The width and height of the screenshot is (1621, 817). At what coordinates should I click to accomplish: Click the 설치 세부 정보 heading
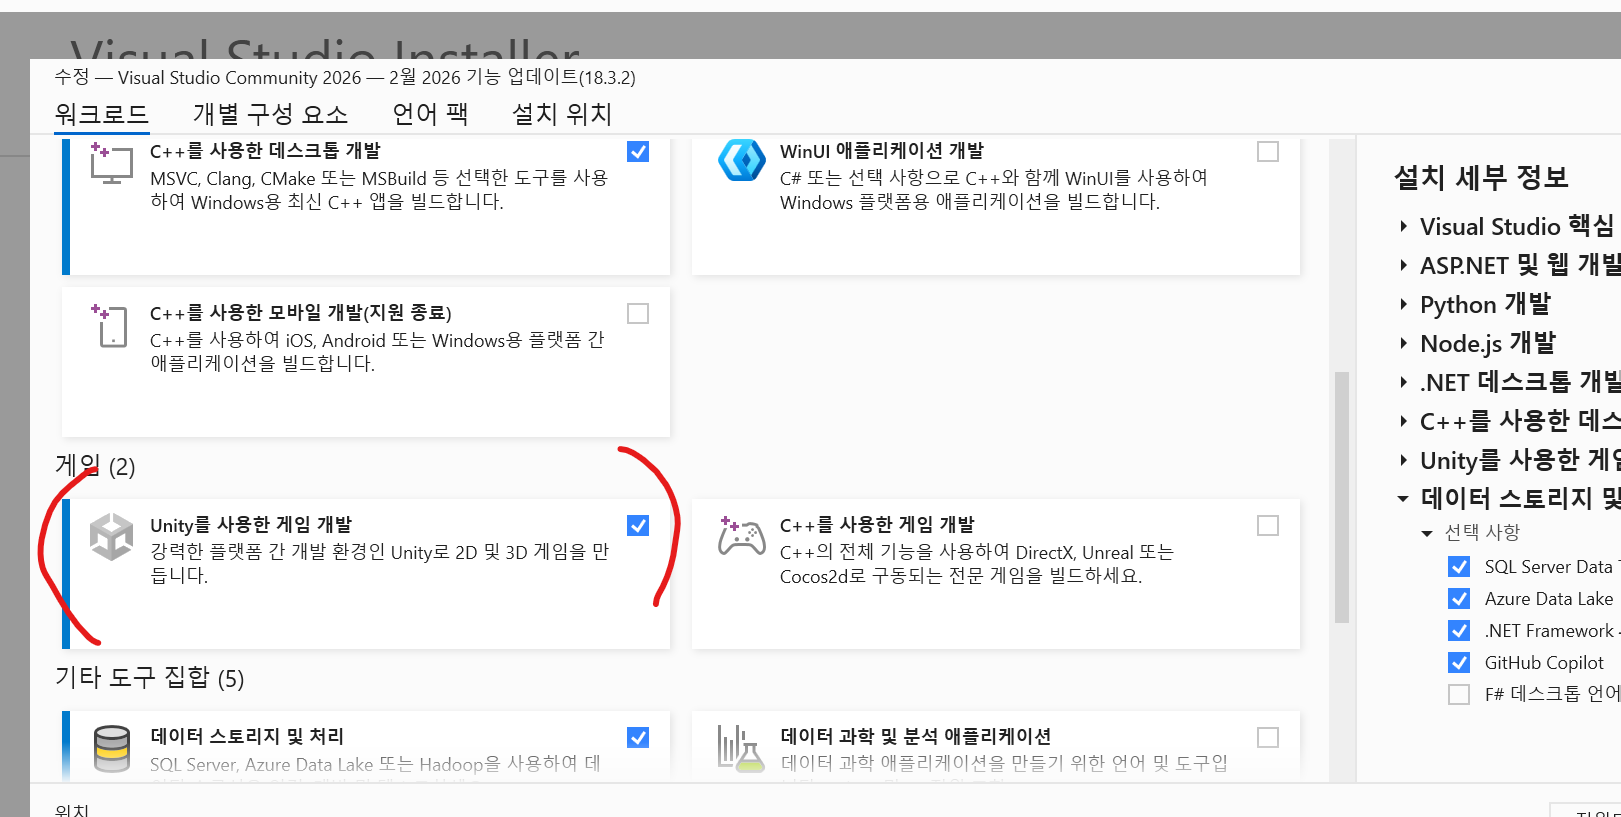[x=1481, y=177]
